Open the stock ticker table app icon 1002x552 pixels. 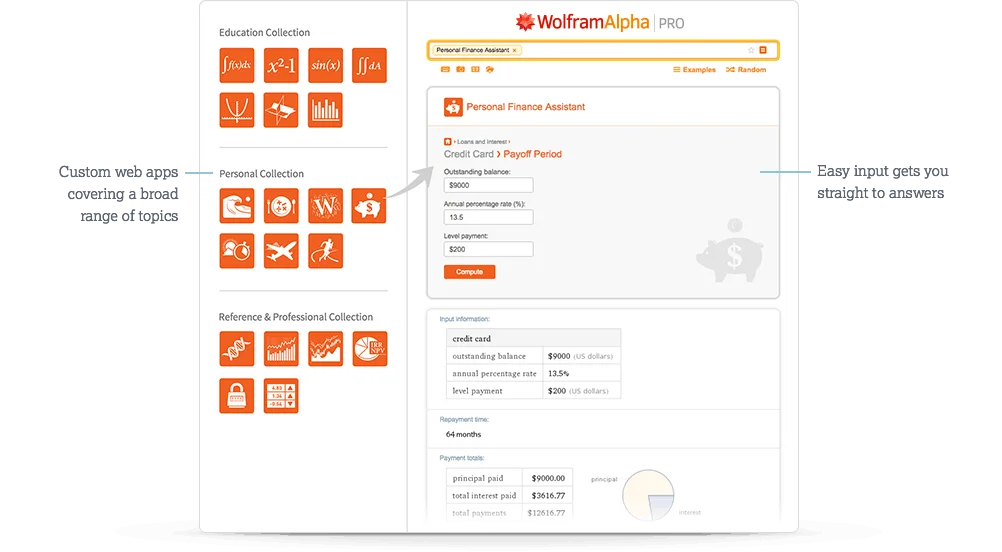pyautogui.click(x=281, y=396)
